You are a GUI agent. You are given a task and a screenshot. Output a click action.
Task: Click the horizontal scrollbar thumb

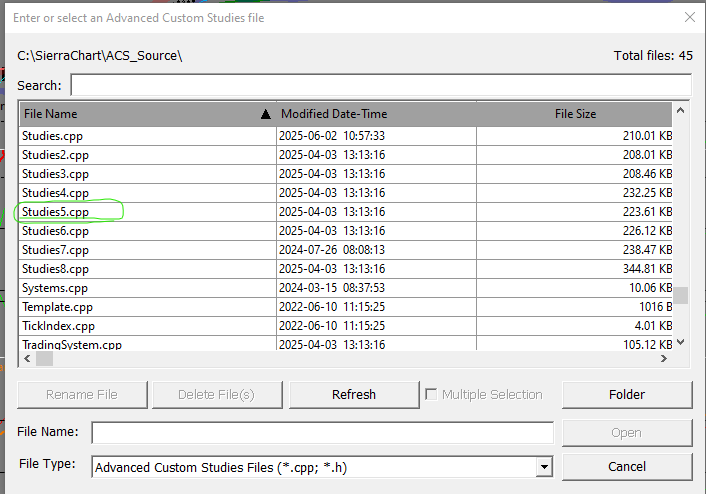click(x=44, y=359)
